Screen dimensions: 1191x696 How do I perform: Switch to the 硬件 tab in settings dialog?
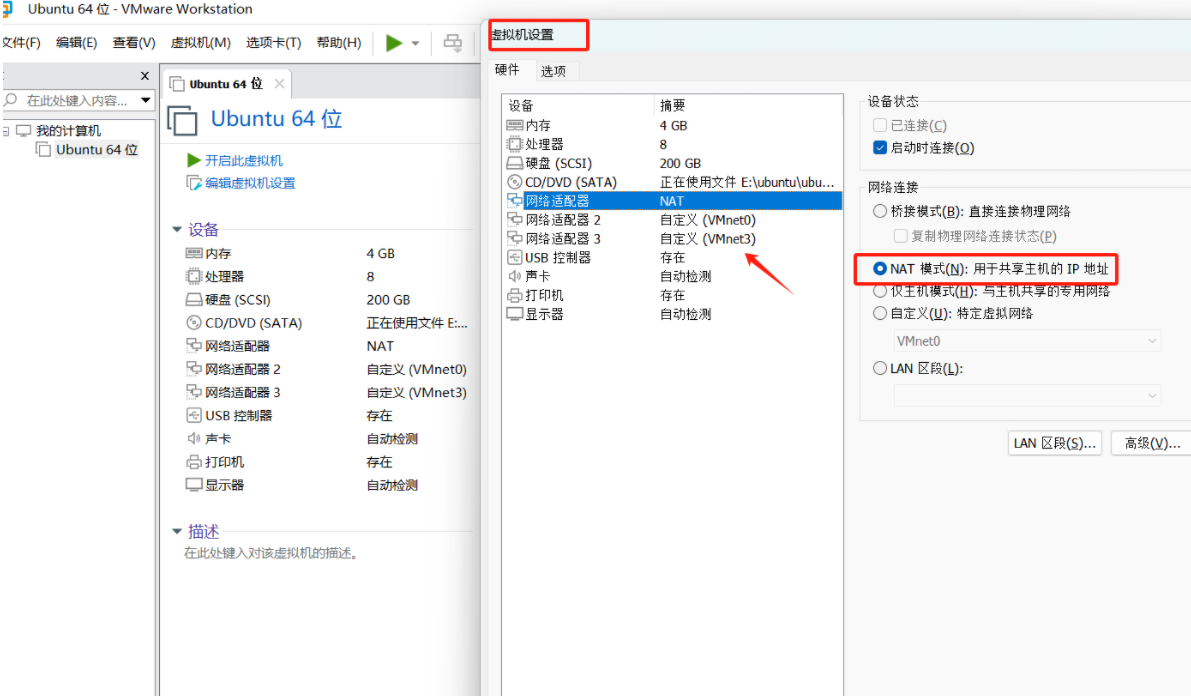pyautogui.click(x=507, y=70)
